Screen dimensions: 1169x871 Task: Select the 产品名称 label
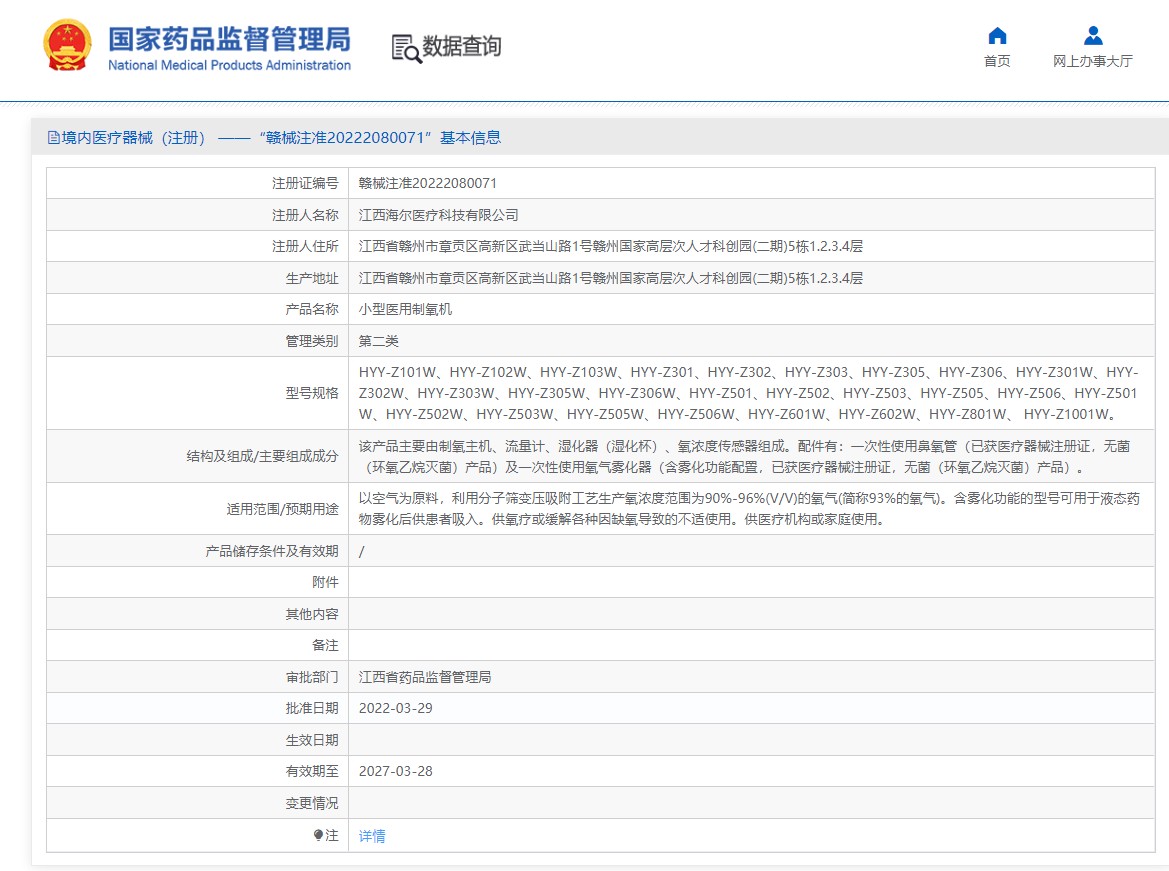click(312, 309)
